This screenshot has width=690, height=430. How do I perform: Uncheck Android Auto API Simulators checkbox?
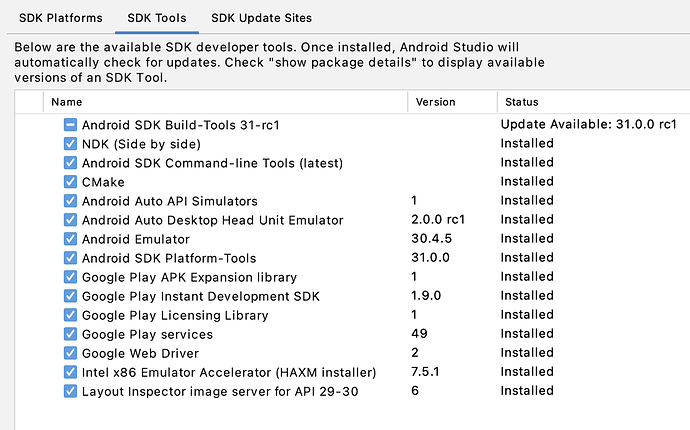(70, 201)
